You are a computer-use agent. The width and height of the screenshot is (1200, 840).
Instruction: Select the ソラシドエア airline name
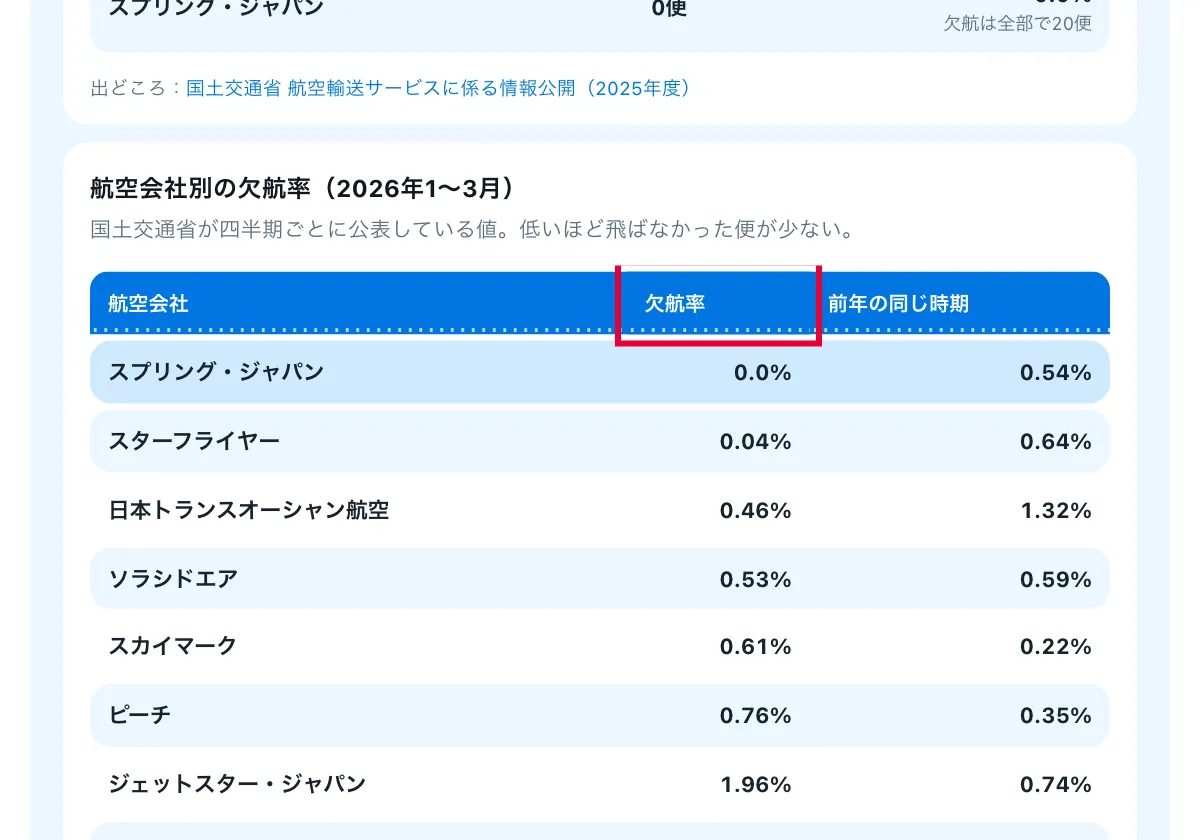pyautogui.click(x=173, y=579)
